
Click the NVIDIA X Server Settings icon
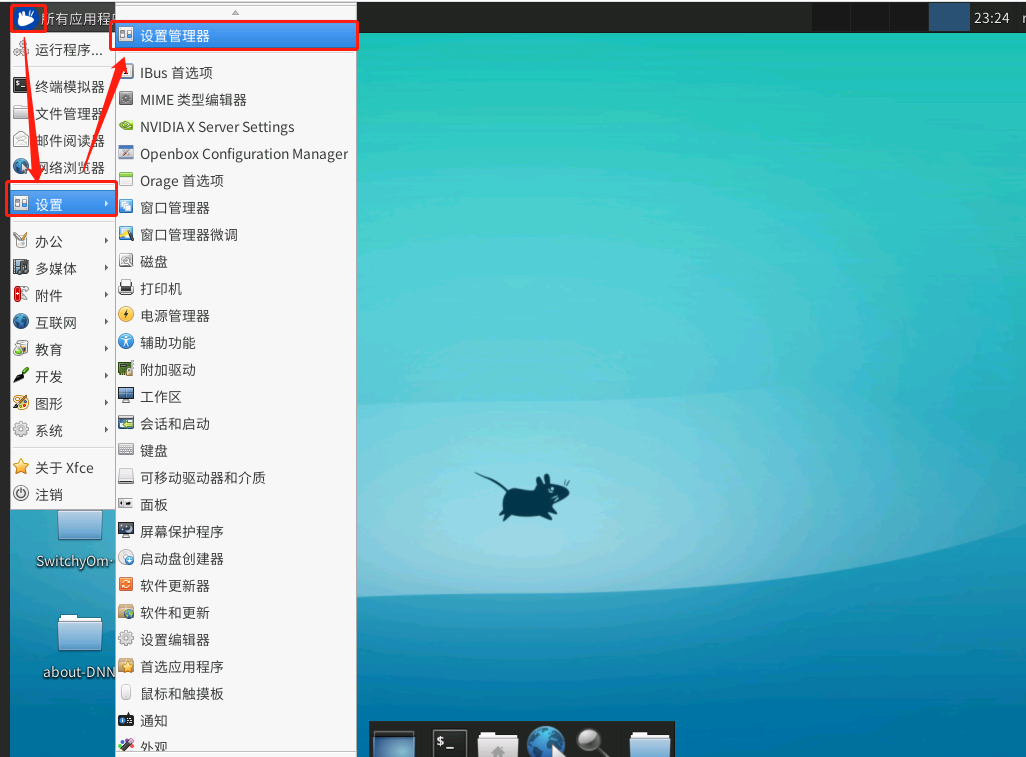tap(126, 126)
